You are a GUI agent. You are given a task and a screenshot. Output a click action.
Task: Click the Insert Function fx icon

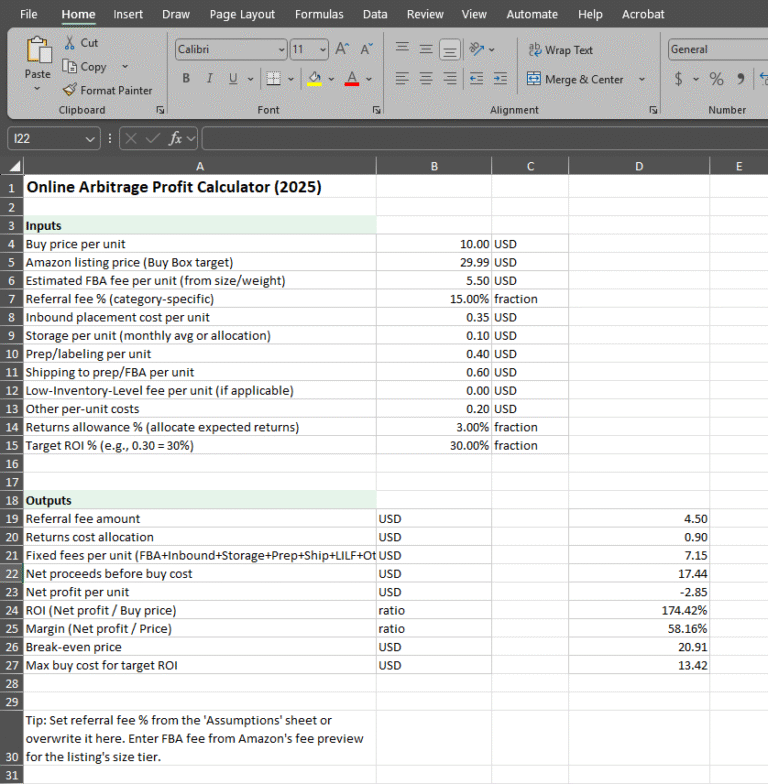175,138
